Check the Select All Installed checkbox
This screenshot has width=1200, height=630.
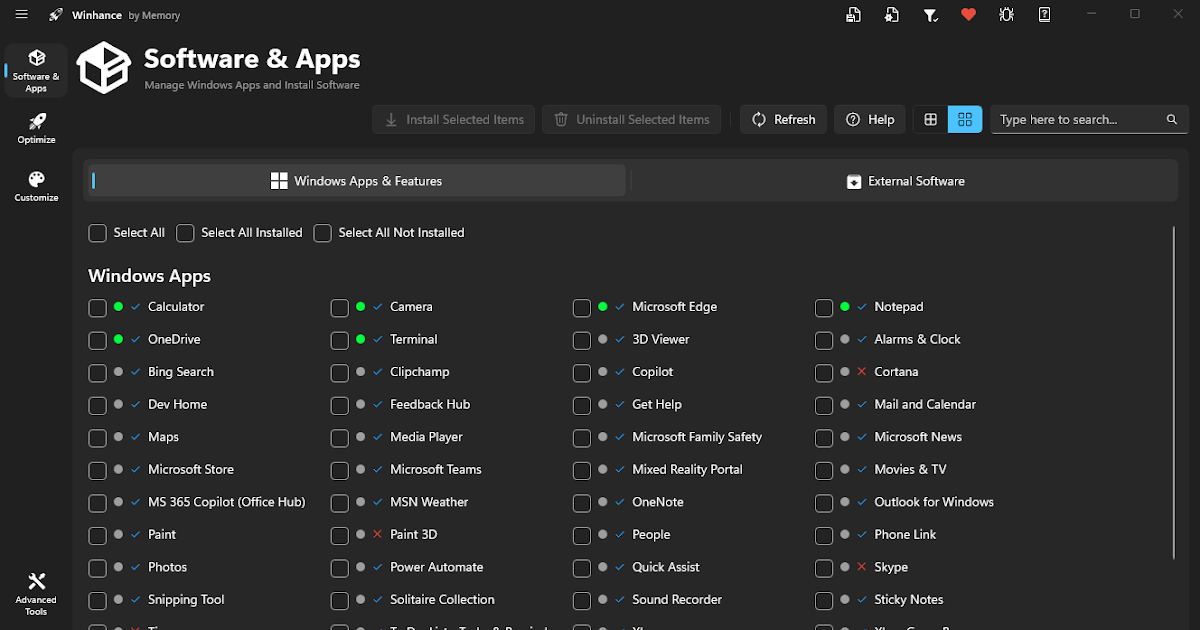[185, 233]
